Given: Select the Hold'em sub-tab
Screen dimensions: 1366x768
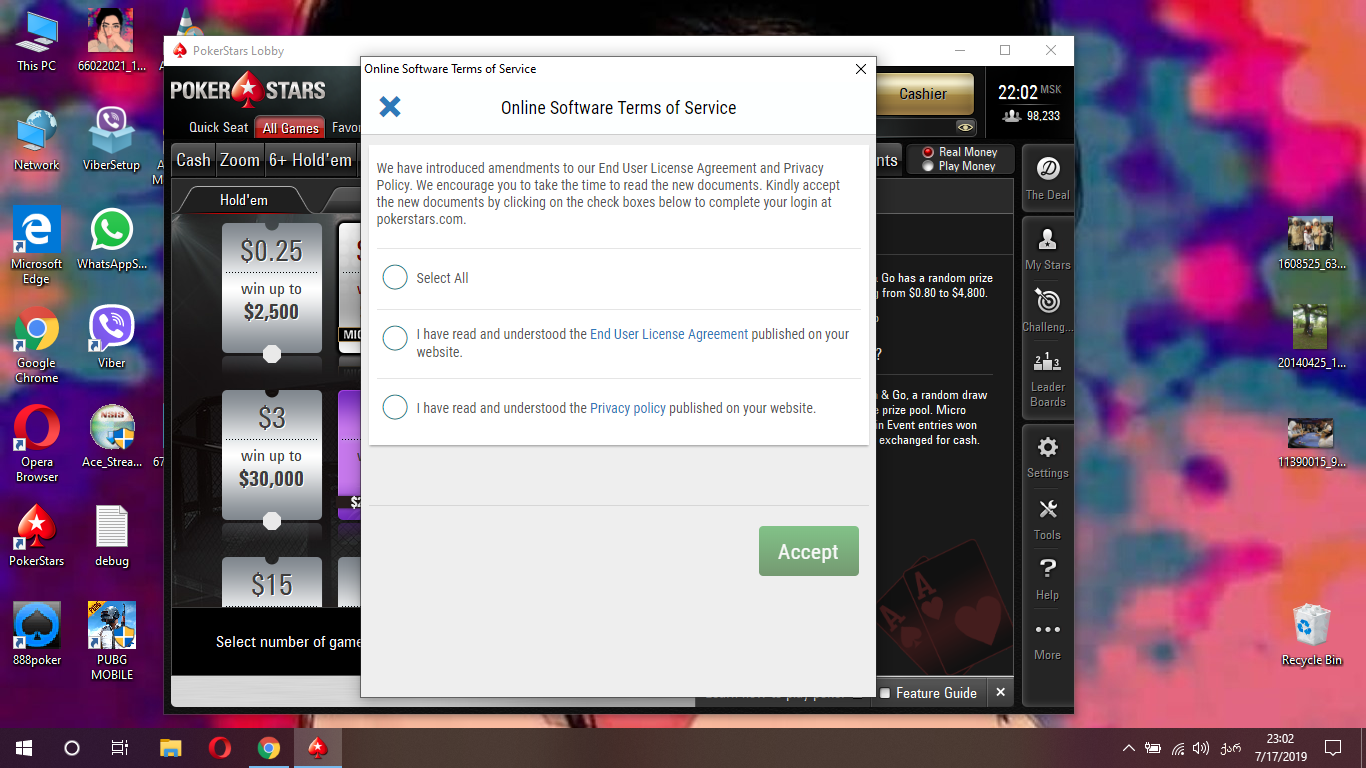Looking at the screenshot, I should coord(244,200).
